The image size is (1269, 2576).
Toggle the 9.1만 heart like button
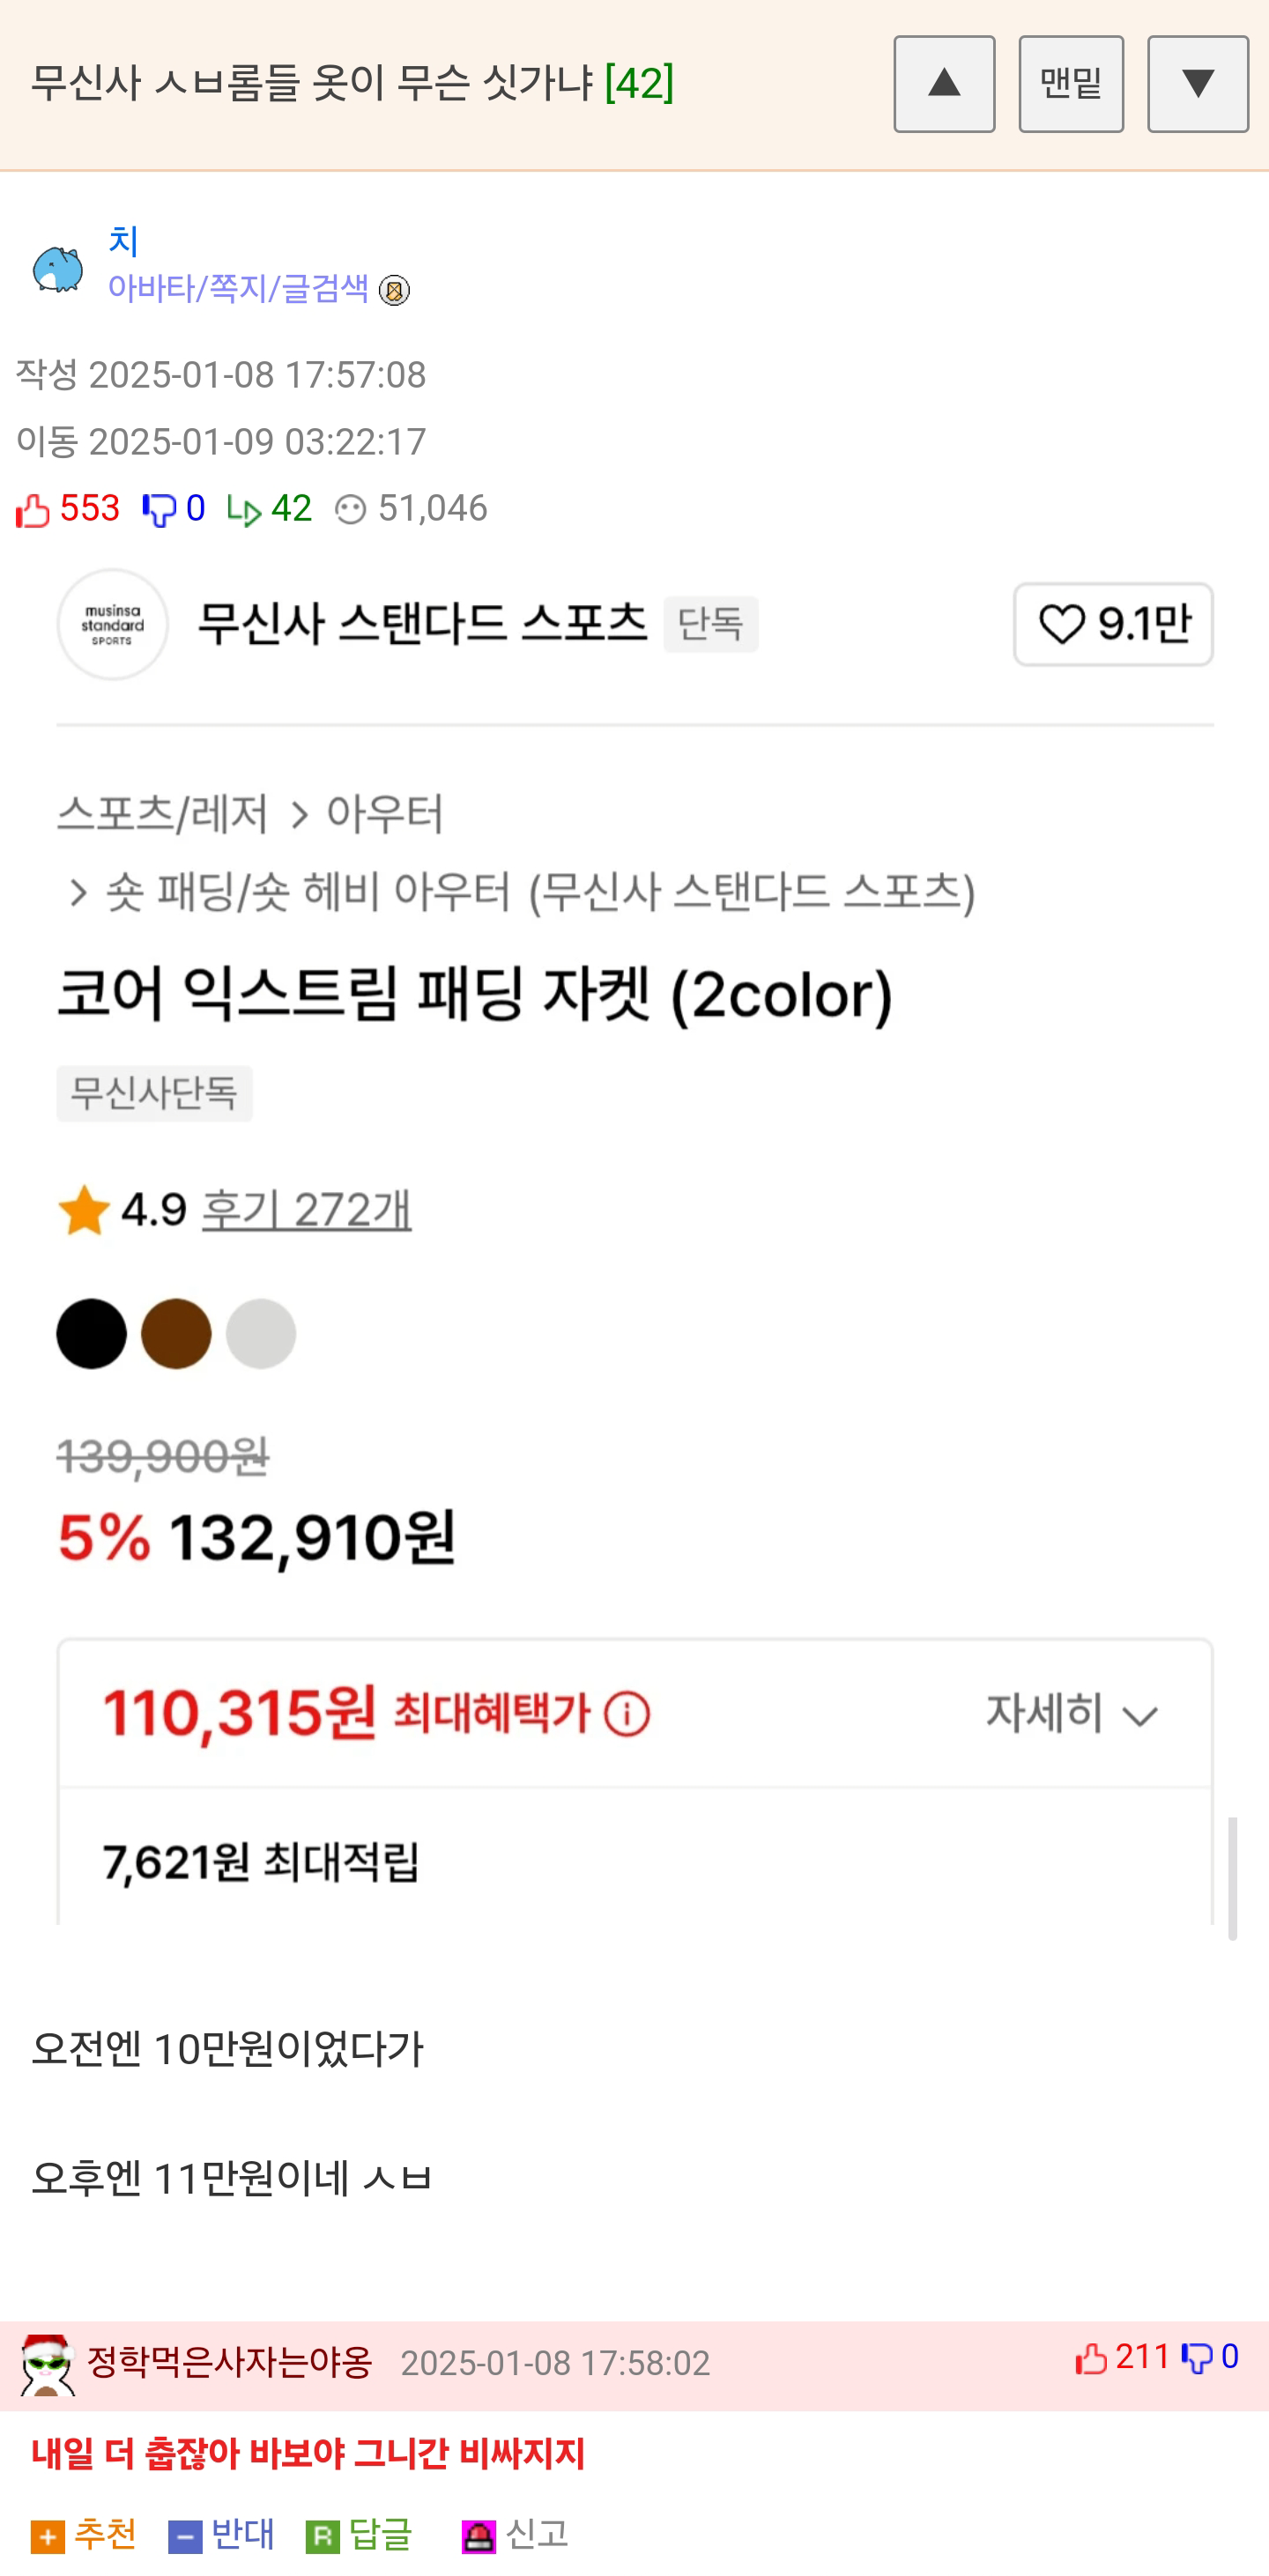click(1112, 624)
